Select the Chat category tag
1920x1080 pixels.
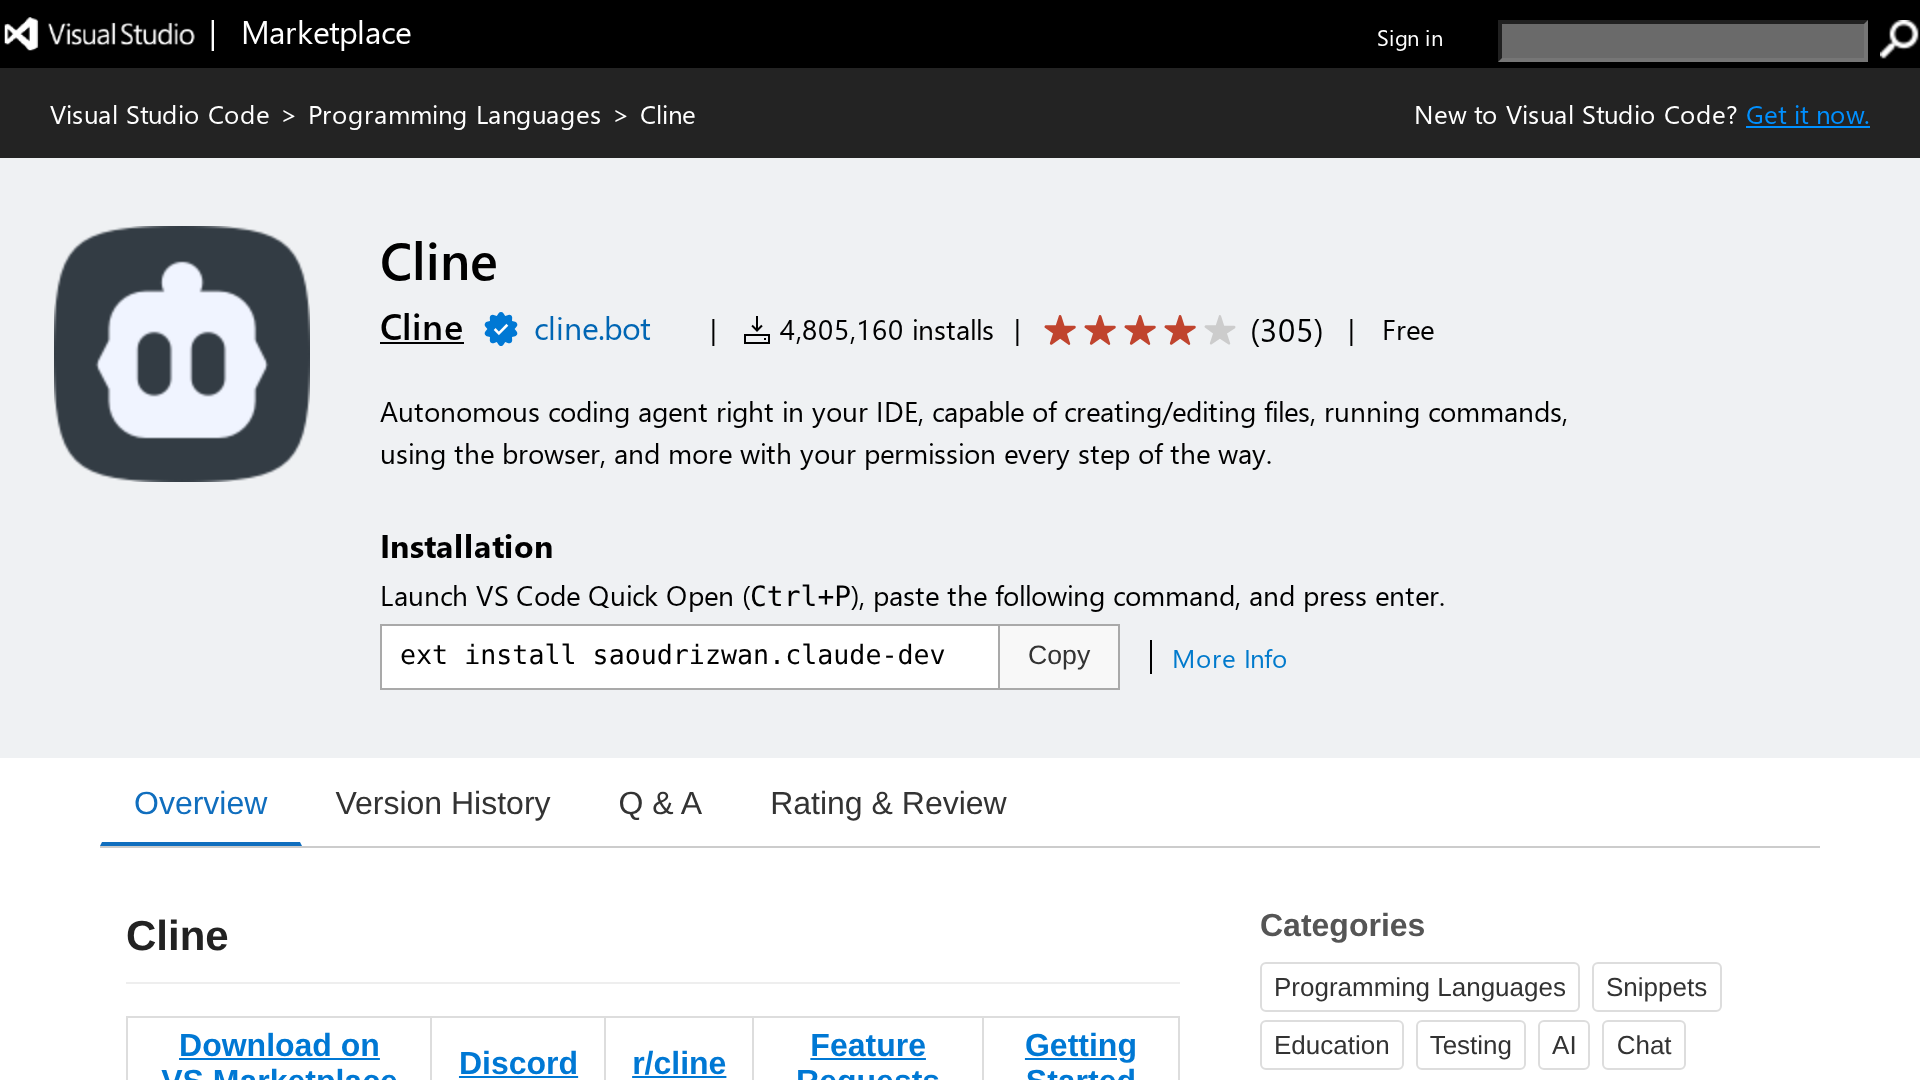pyautogui.click(x=1643, y=1045)
